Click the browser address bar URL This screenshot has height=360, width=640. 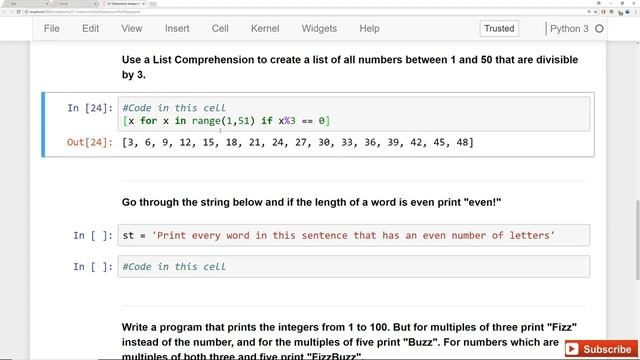[x=85, y=12]
